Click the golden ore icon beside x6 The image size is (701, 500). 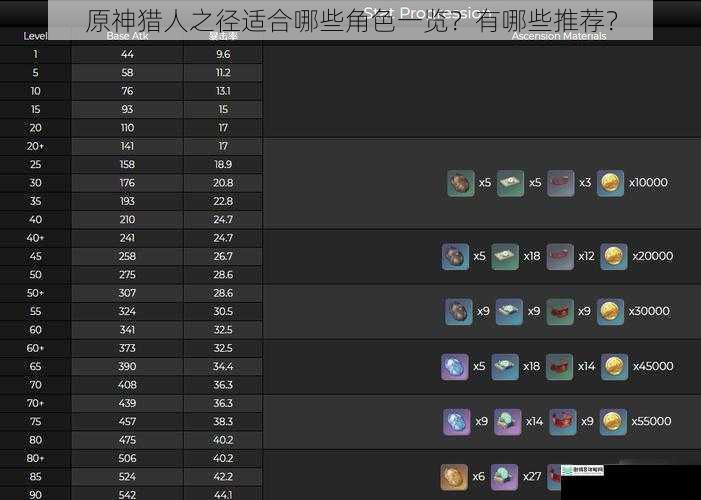click(454, 477)
